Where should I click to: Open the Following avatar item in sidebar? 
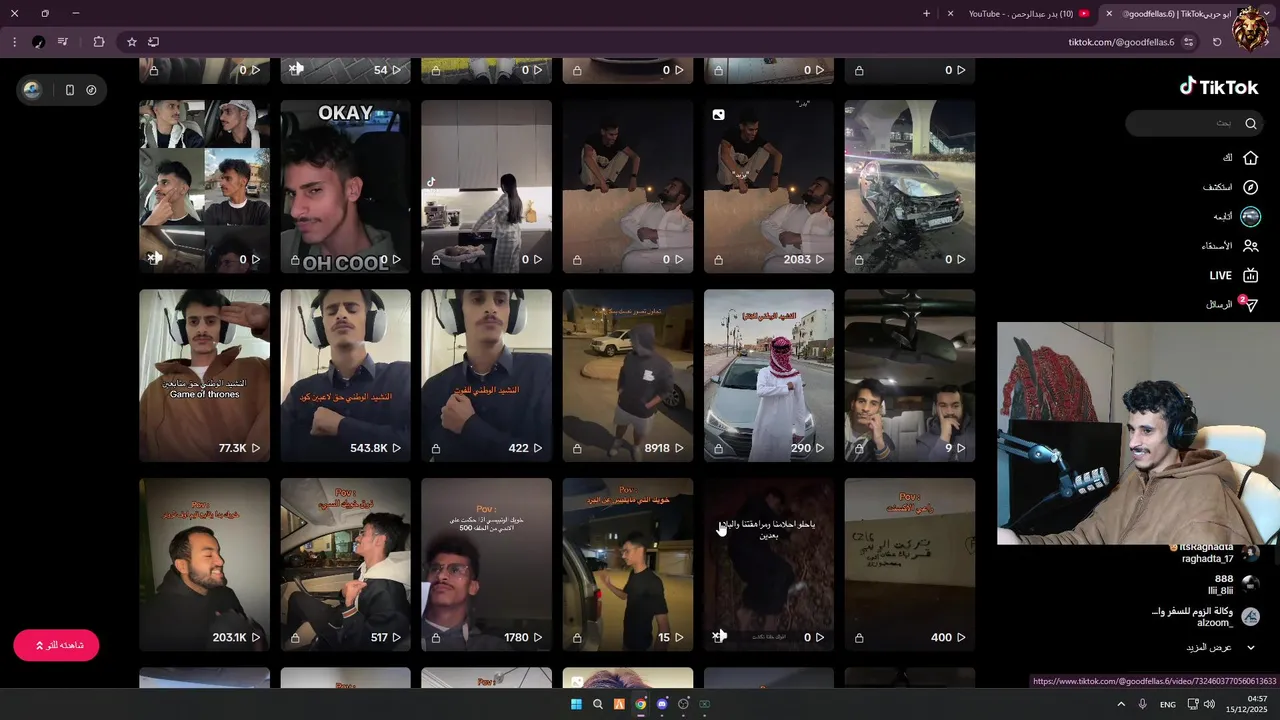click(1250, 216)
